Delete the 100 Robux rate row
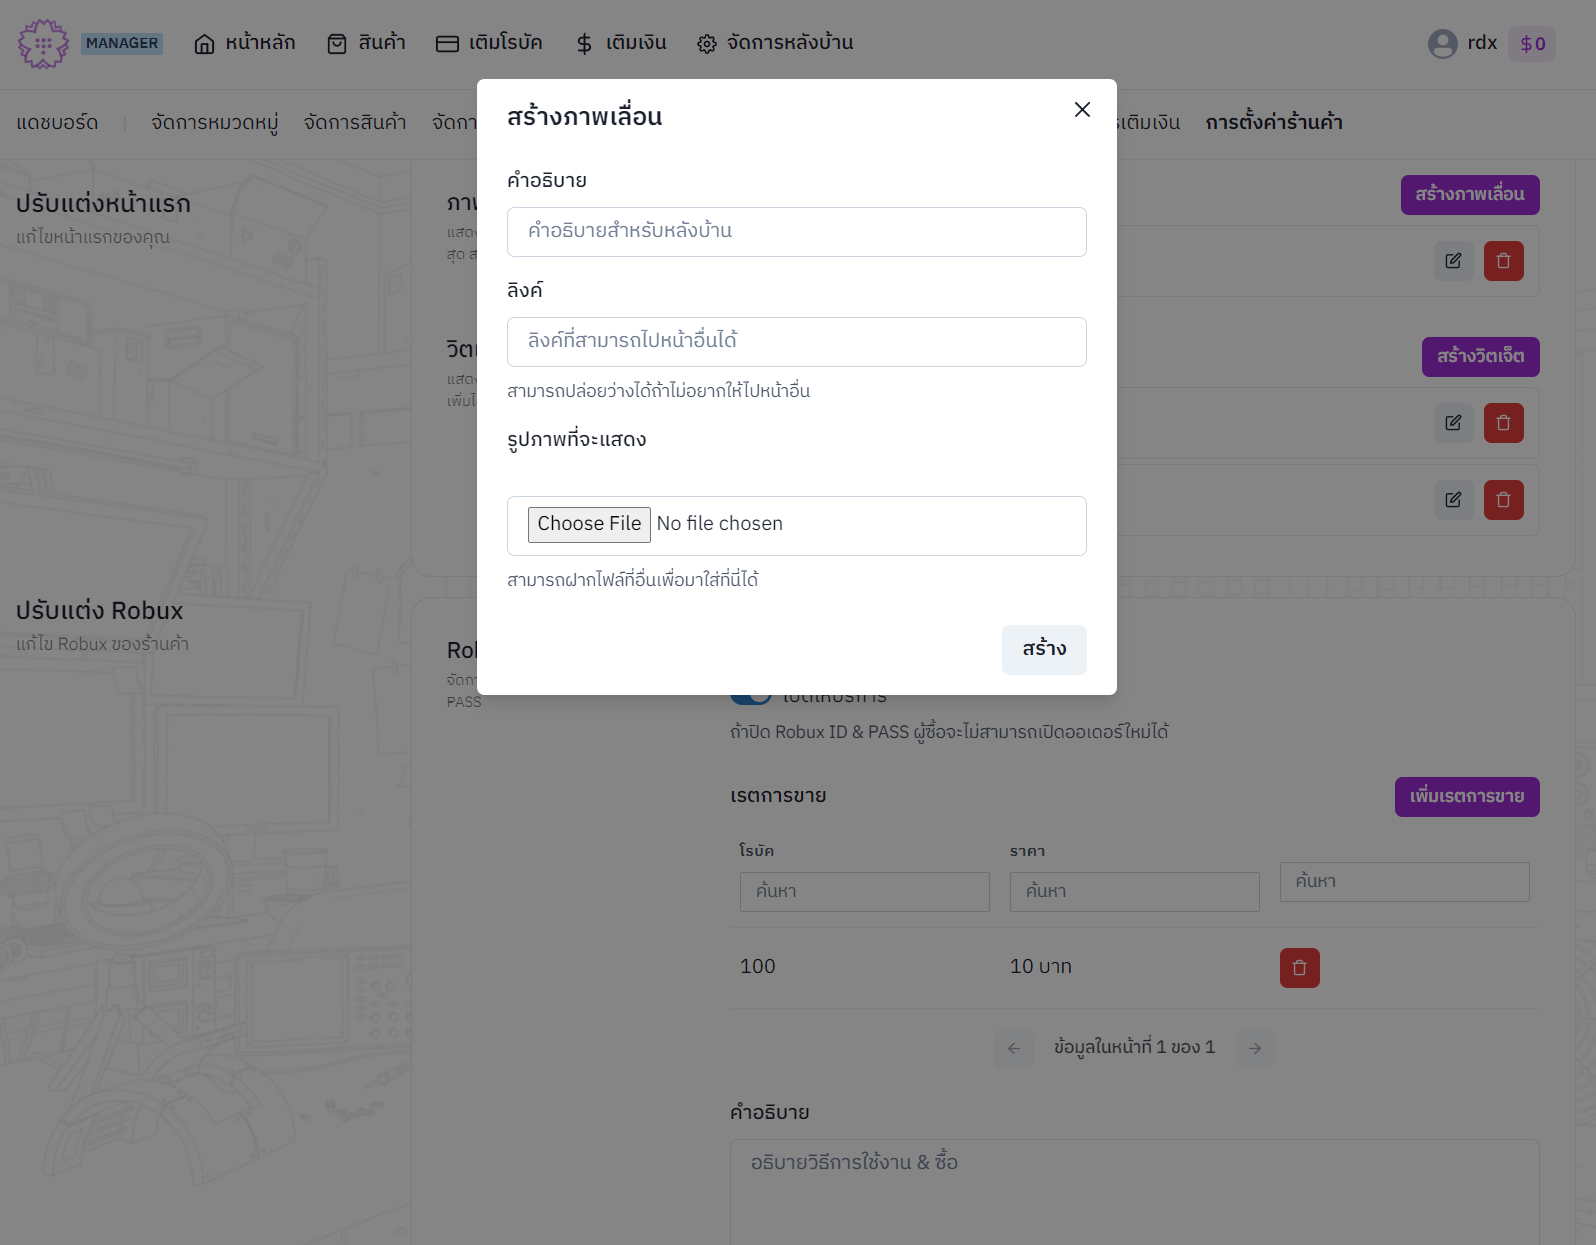 (1299, 968)
